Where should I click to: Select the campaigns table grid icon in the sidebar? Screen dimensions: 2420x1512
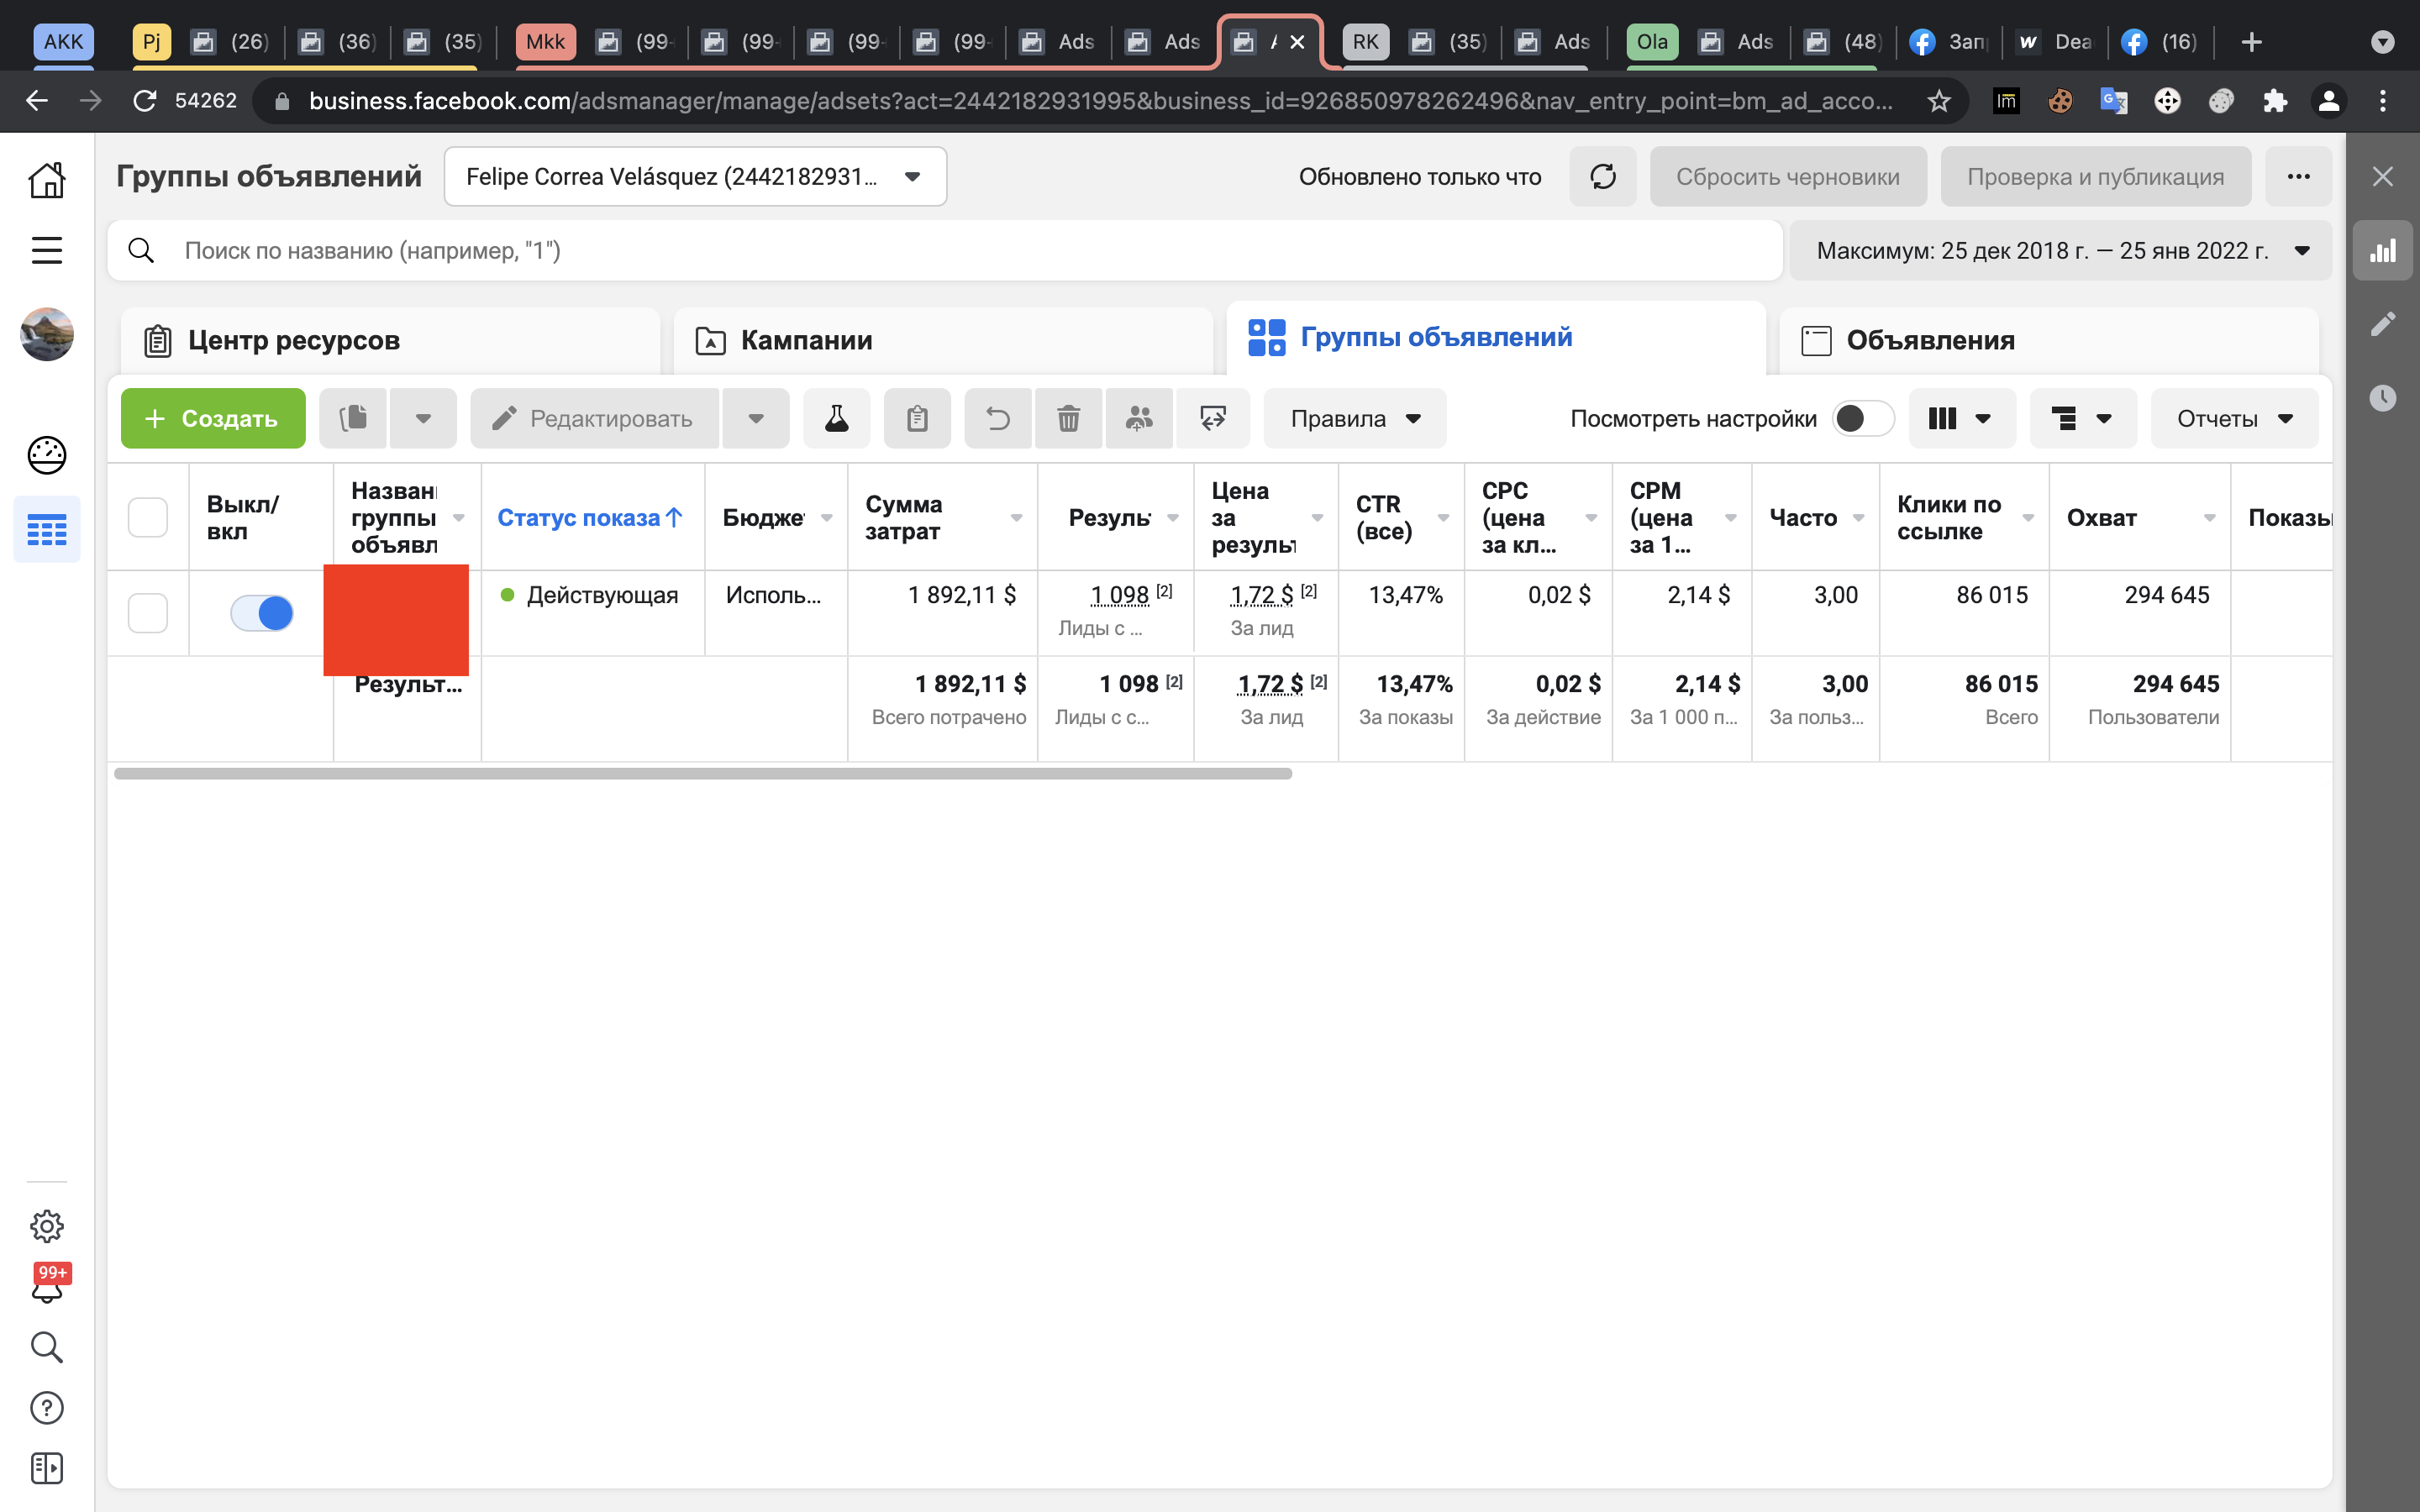point(47,529)
